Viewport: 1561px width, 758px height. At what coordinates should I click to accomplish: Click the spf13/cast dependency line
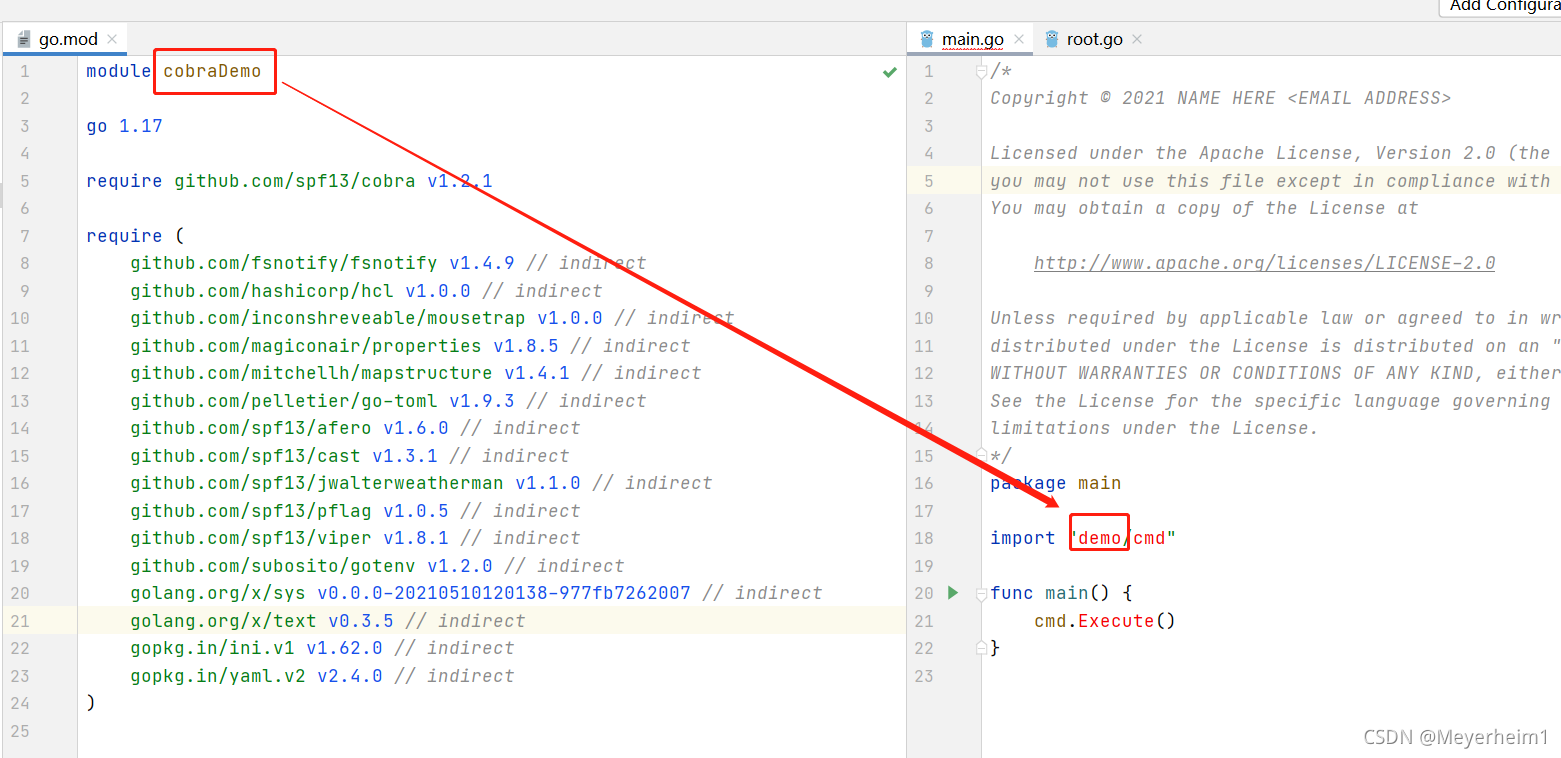pyautogui.click(x=349, y=456)
